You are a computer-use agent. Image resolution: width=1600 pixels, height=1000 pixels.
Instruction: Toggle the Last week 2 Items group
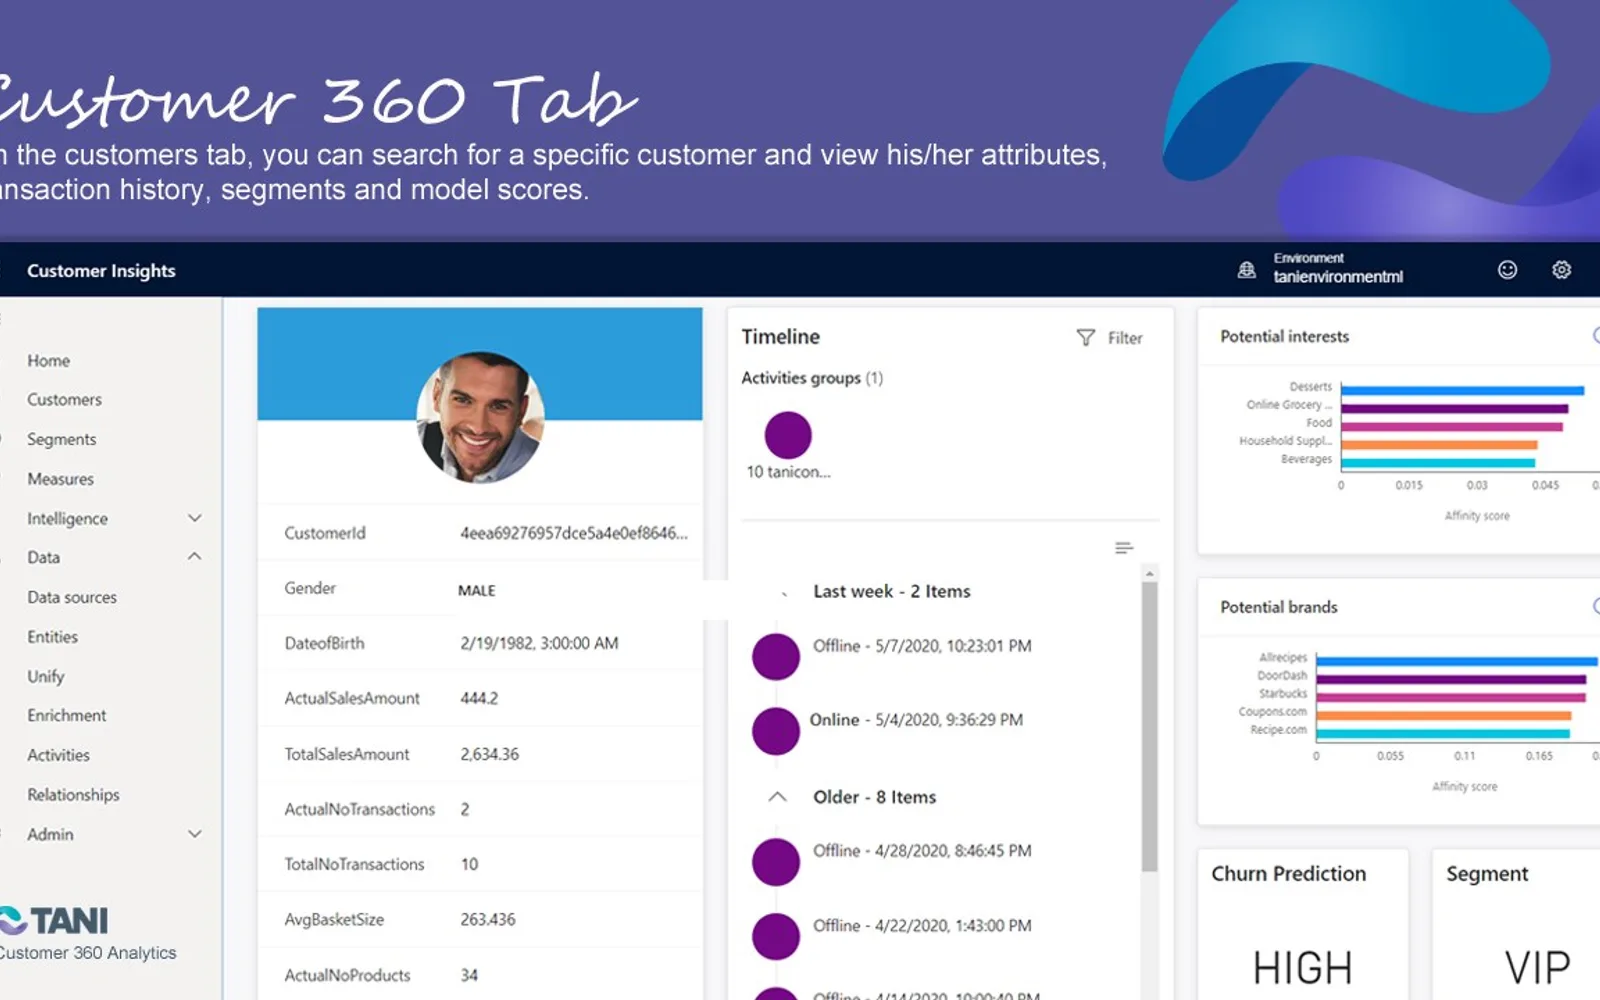(x=784, y=593)
